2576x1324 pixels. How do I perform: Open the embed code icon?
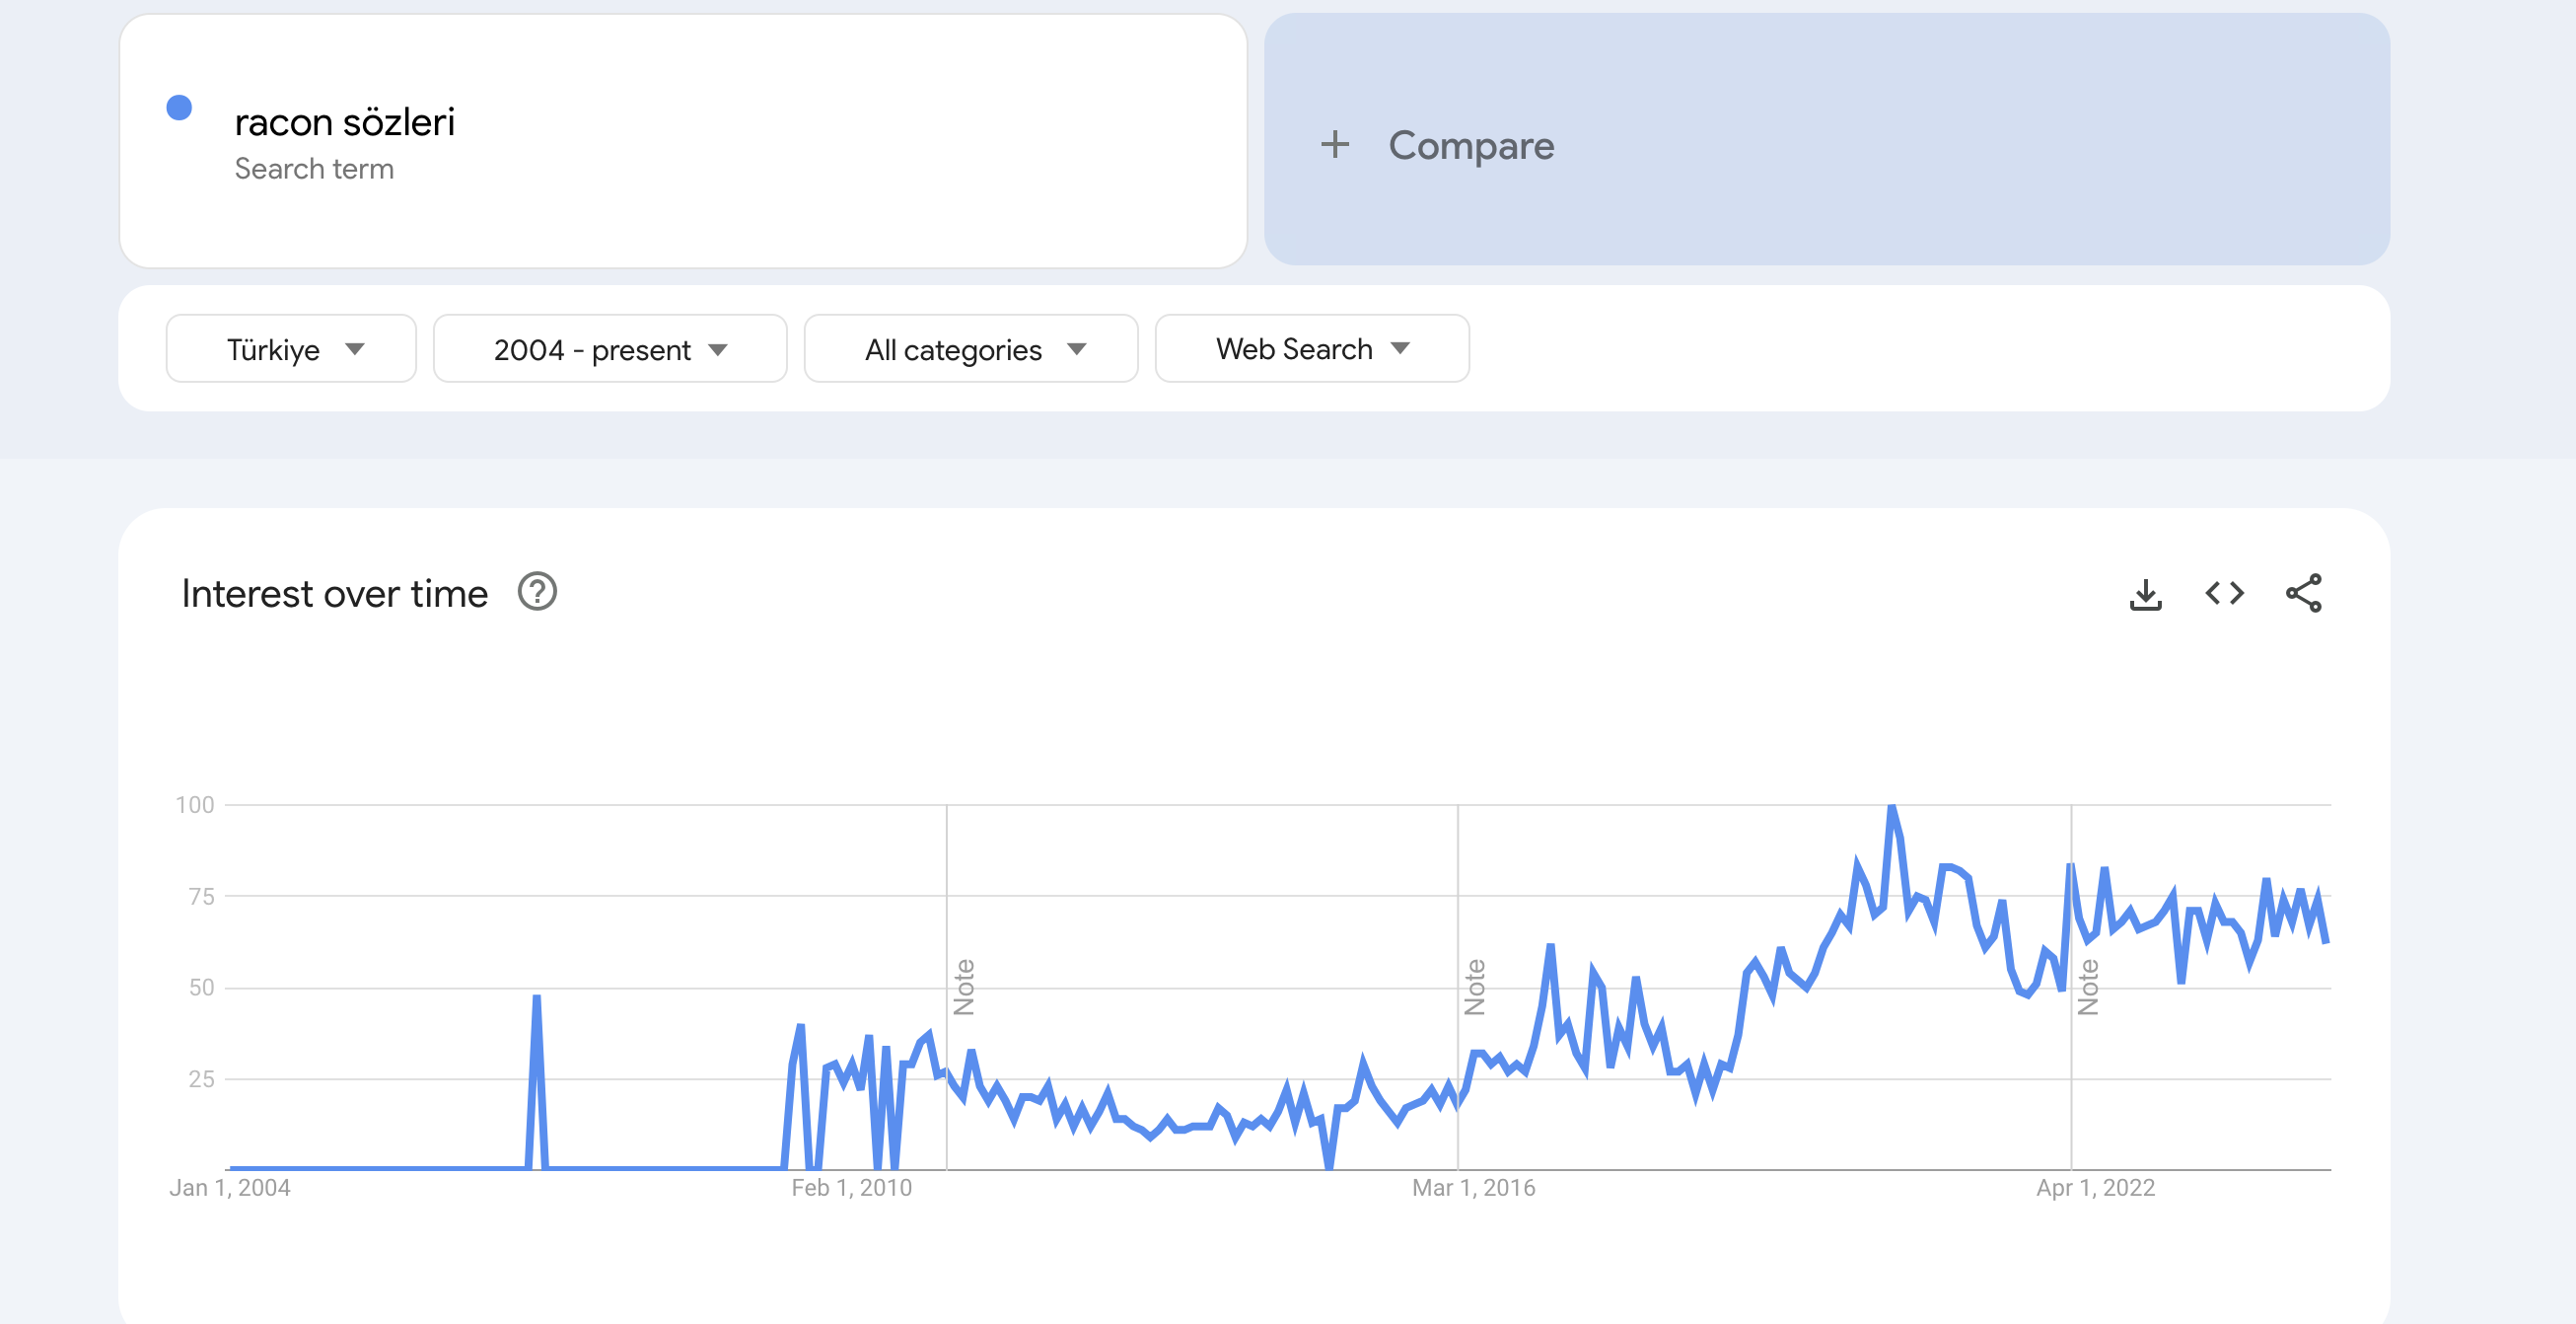click(2224, 594)
